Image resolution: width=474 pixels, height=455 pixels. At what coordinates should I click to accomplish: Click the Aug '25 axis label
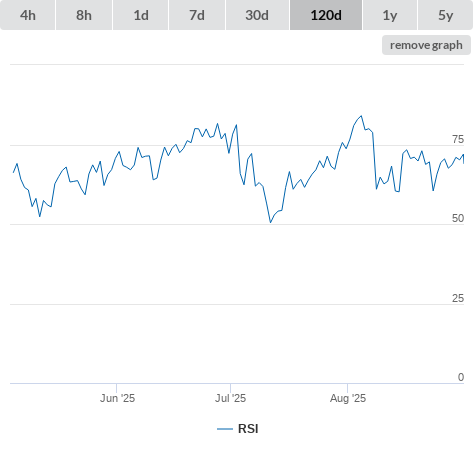point(348,398)
